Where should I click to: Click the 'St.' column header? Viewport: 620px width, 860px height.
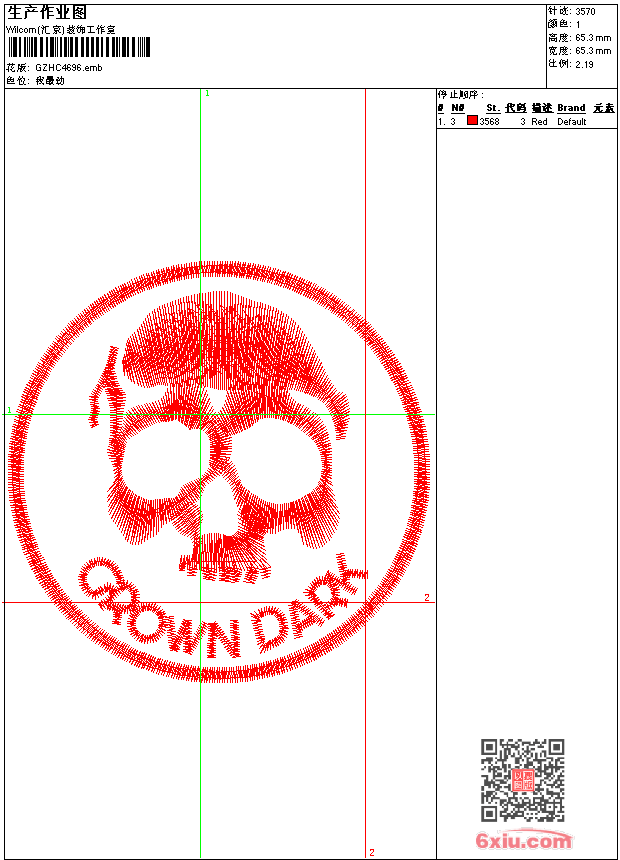(x=492, y=108)
